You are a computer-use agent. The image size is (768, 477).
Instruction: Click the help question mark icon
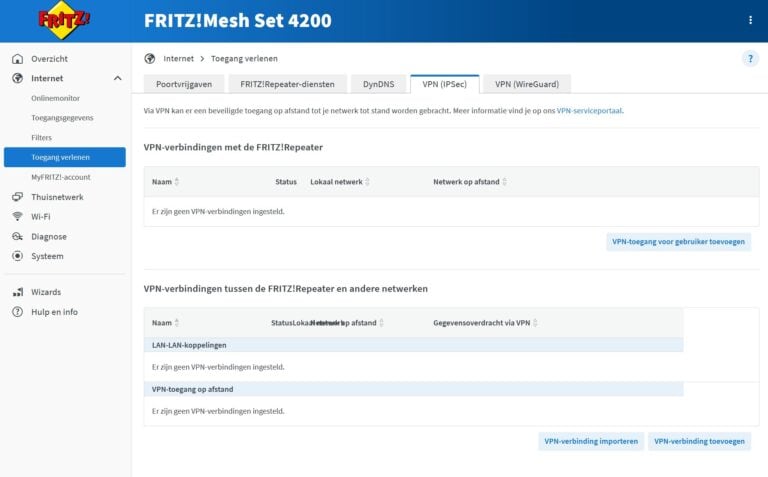pos(750,59)
